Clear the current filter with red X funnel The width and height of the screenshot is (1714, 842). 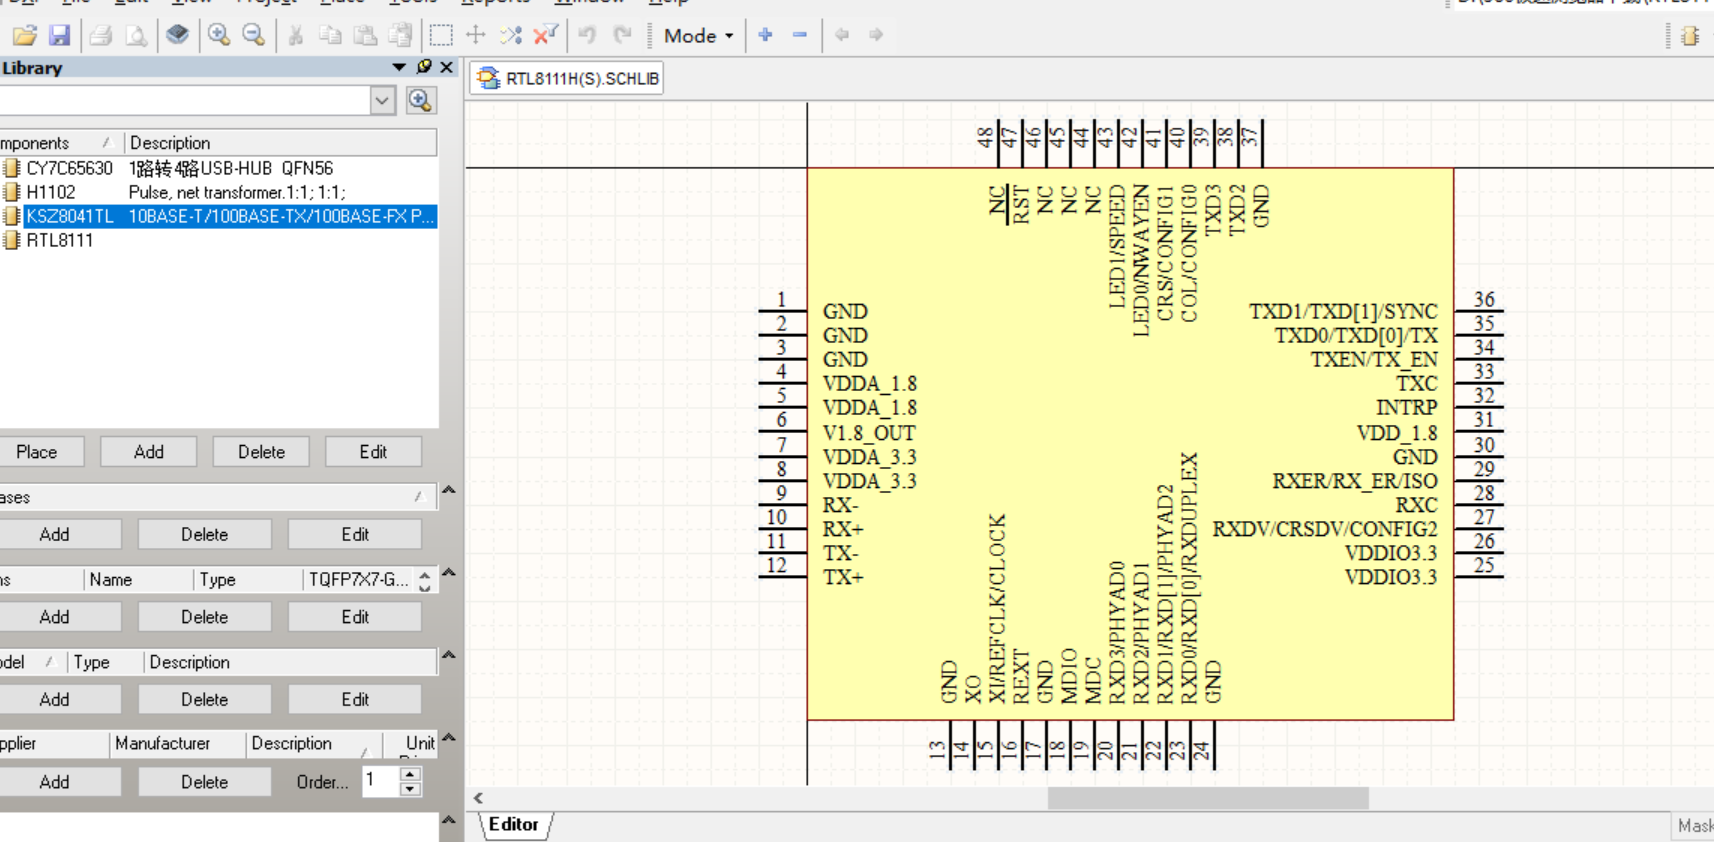click(546, 36)
